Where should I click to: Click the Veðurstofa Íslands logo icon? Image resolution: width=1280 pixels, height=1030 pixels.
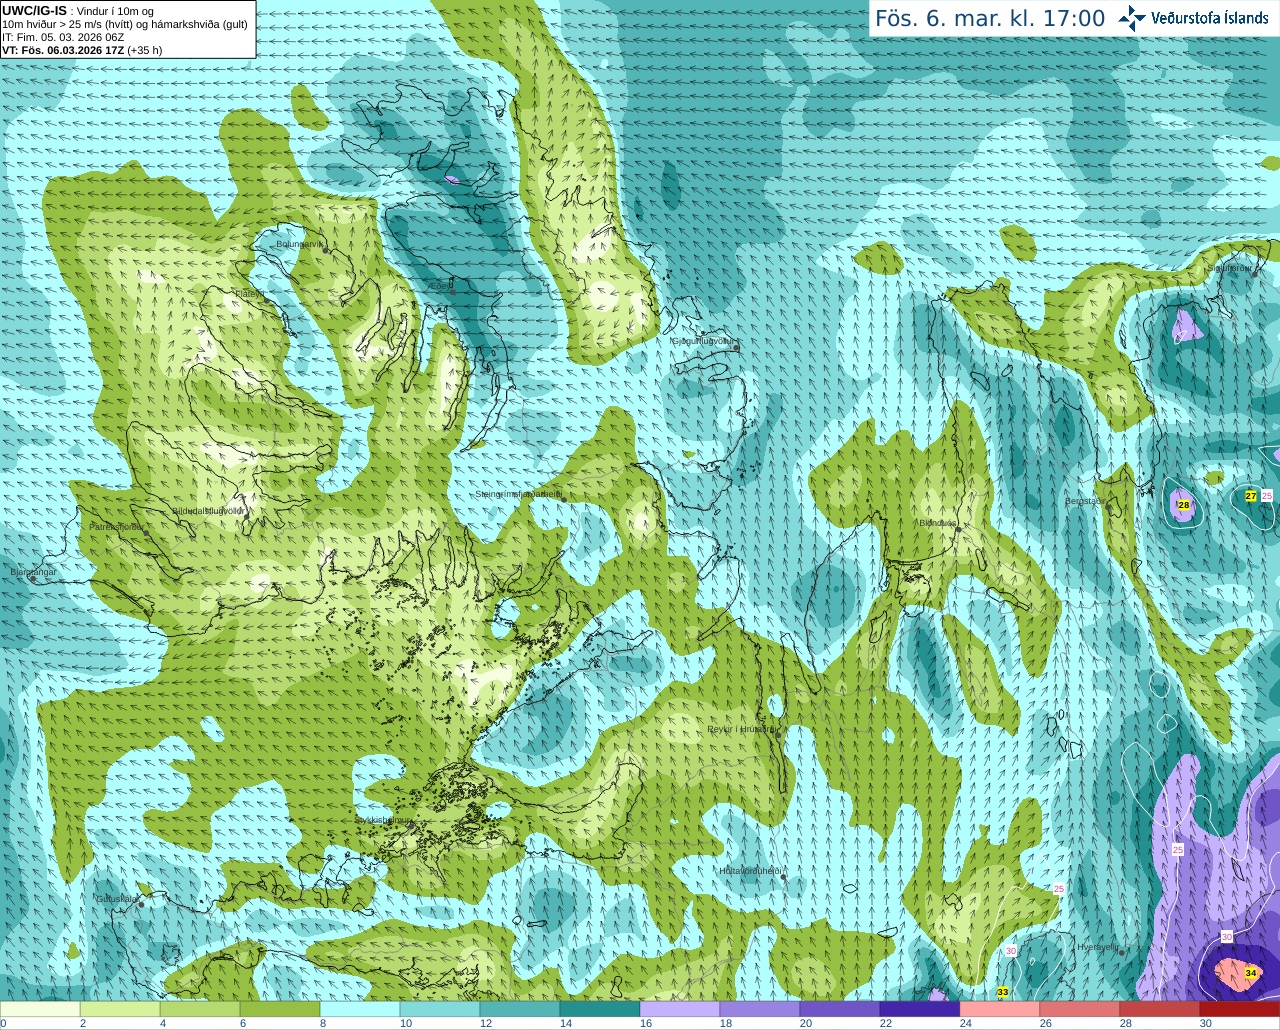click(x=1132, y=18)
